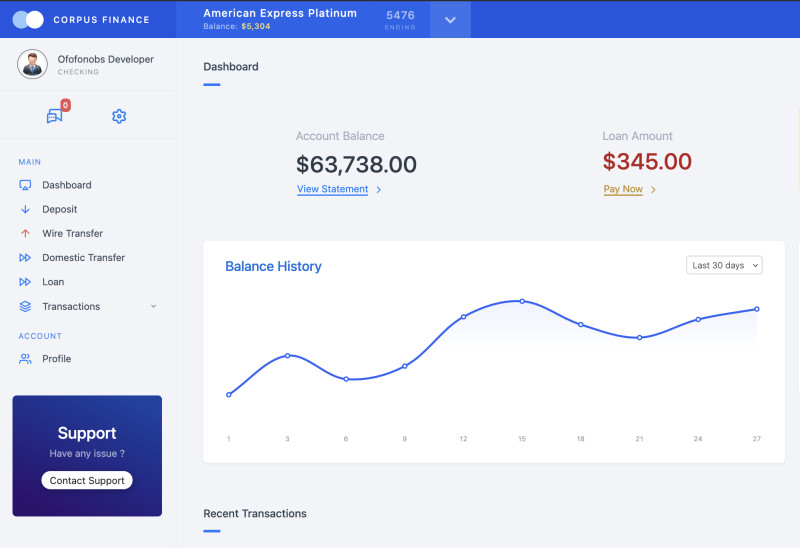Open settings via the gear icon

(x=119, y=116)
